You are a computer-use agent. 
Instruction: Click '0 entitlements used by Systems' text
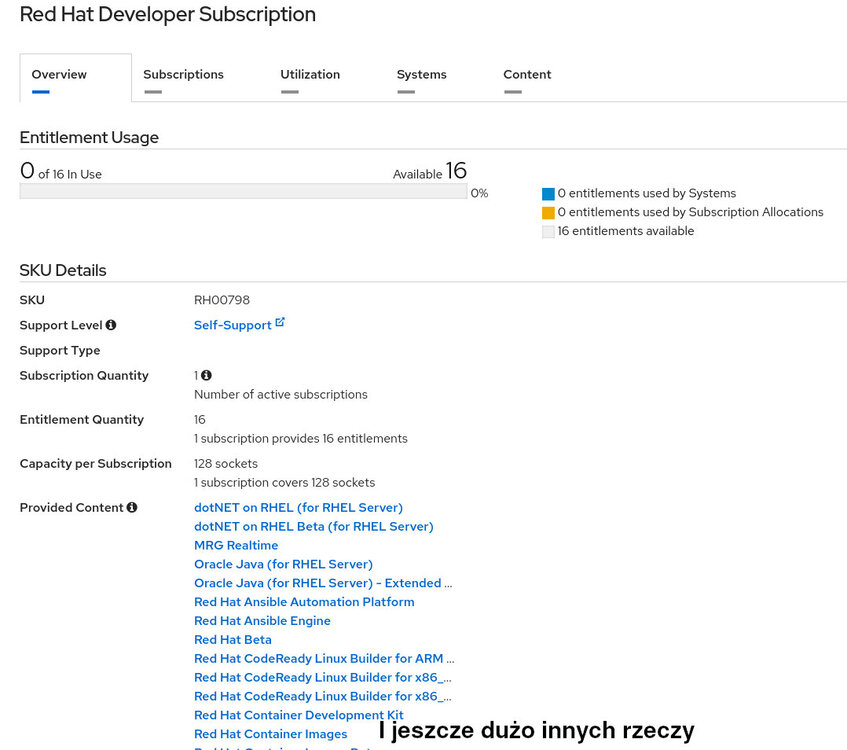pyautogui.click(x=647, y=193)
